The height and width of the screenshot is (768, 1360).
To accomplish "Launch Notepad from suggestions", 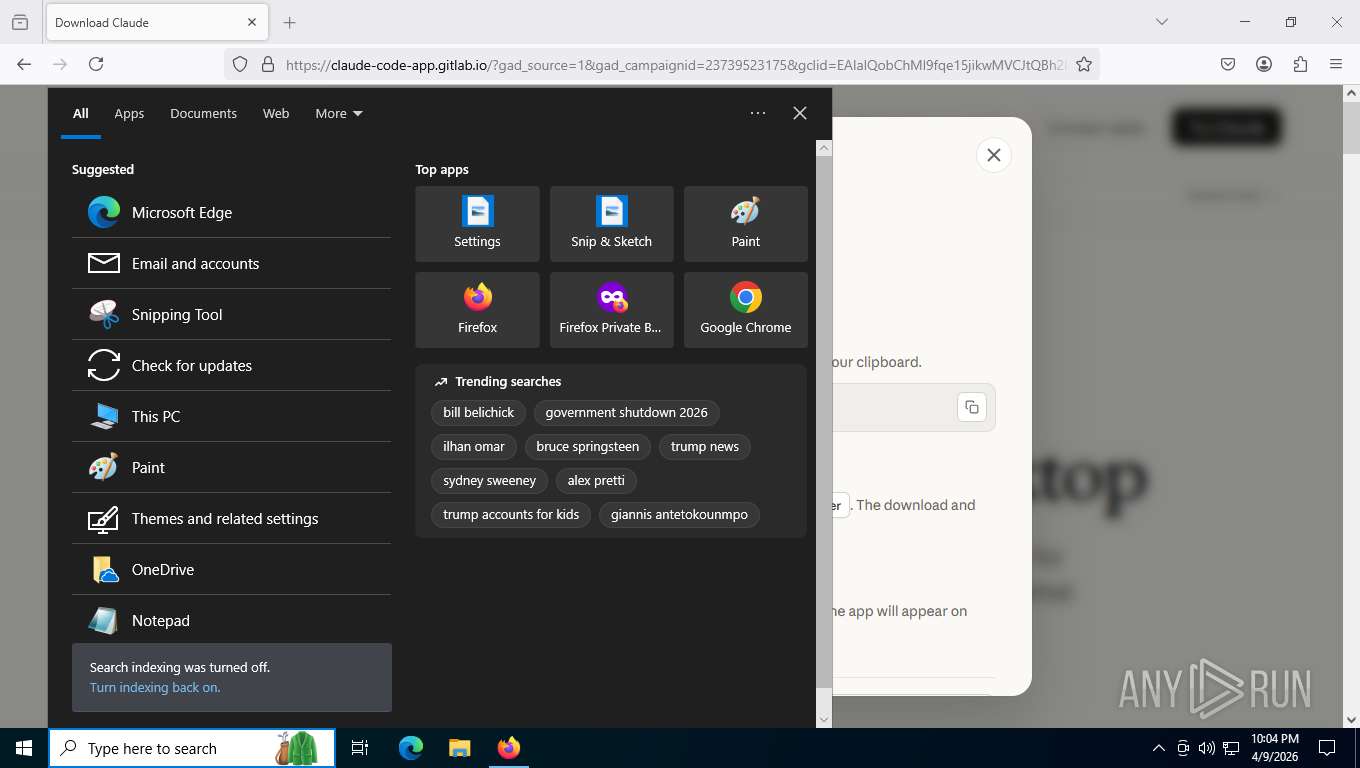I will [x=231, y=620].
